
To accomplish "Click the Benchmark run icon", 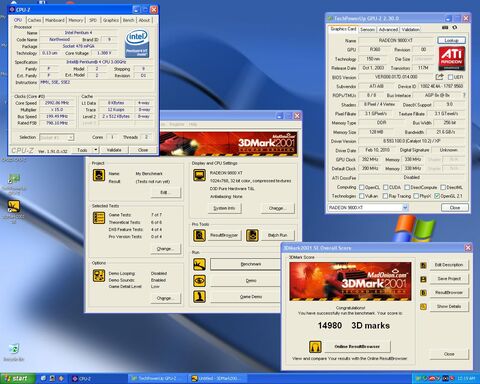I will tap(199, 264).
